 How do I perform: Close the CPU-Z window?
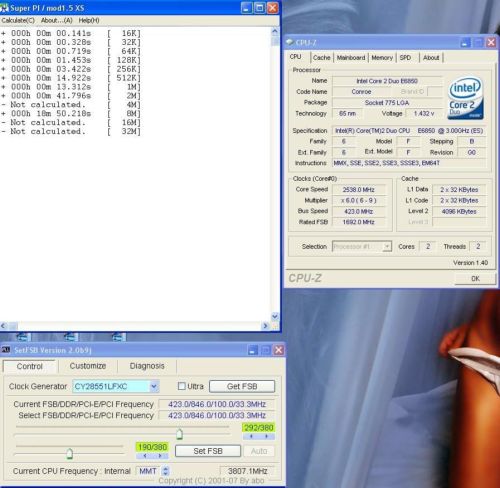tap(491, 42)
